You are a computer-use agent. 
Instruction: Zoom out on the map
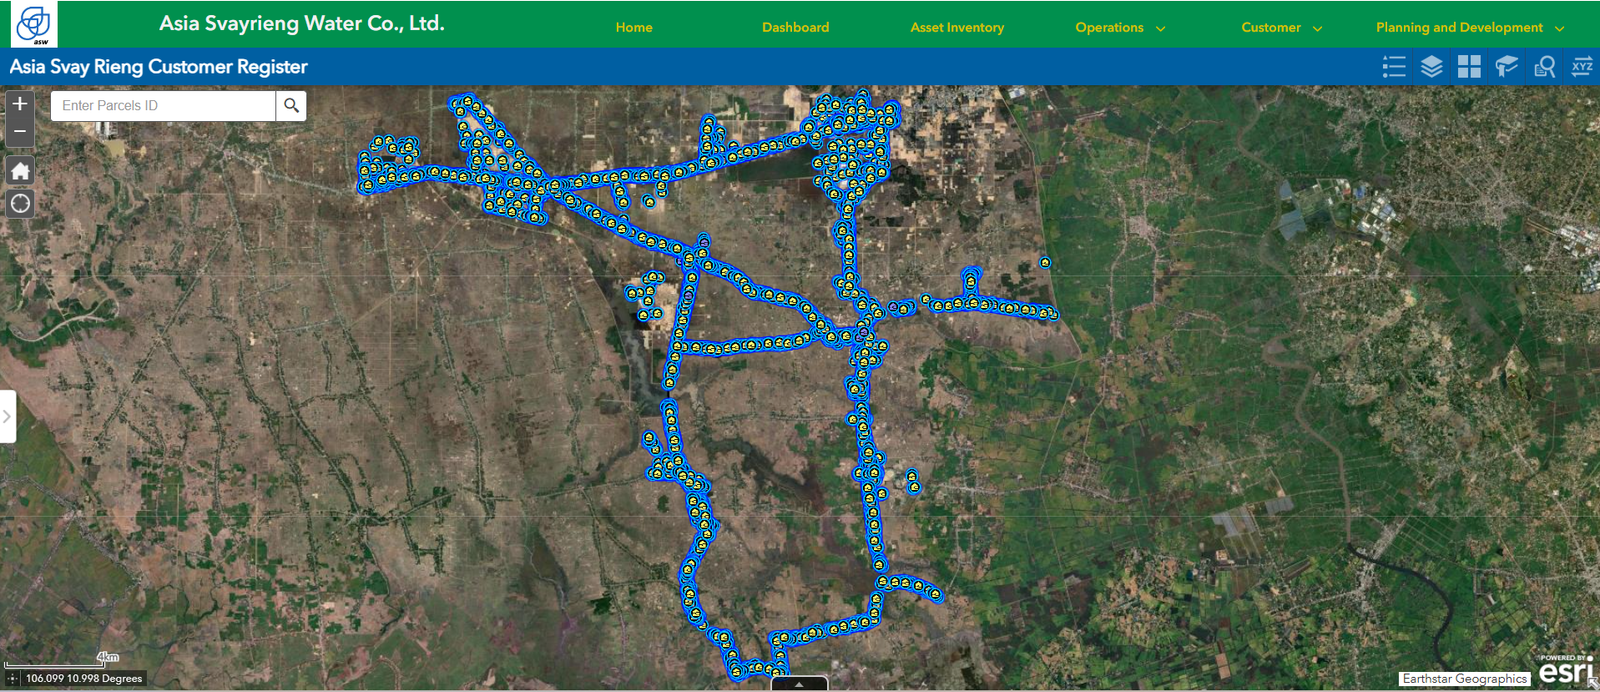click(x=20, y=132)
